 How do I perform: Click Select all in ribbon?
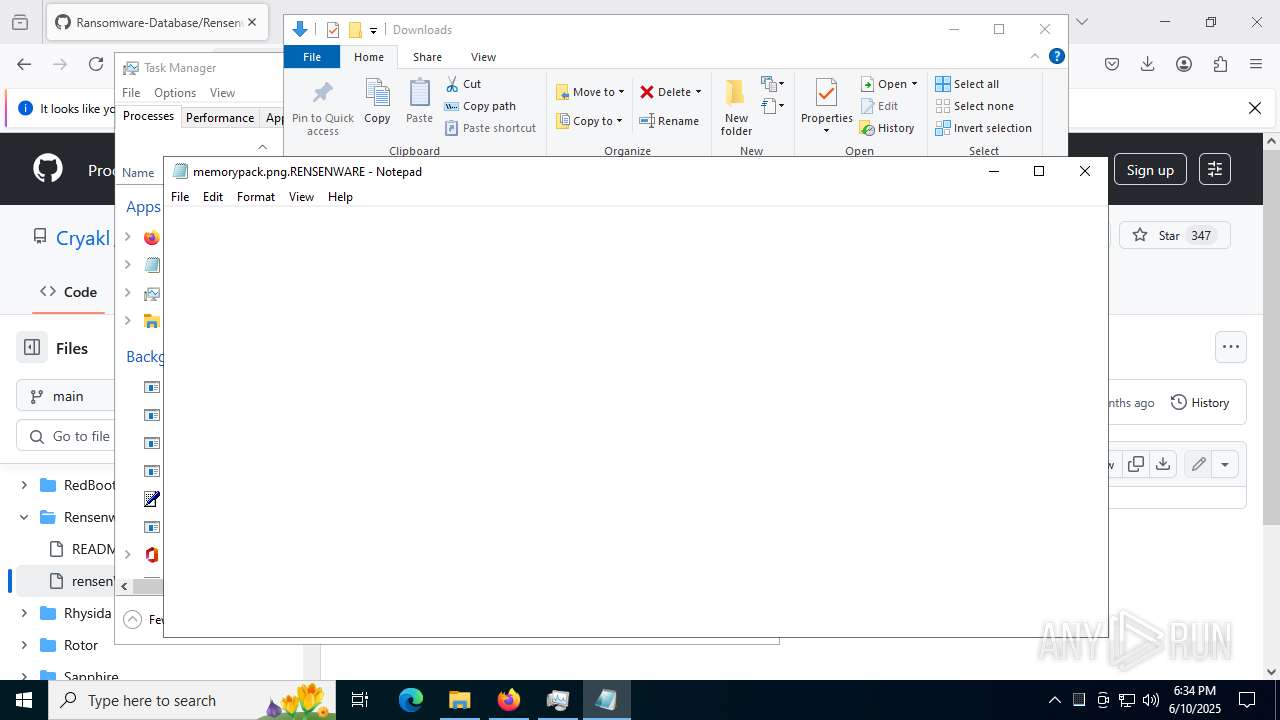(967, 84)
